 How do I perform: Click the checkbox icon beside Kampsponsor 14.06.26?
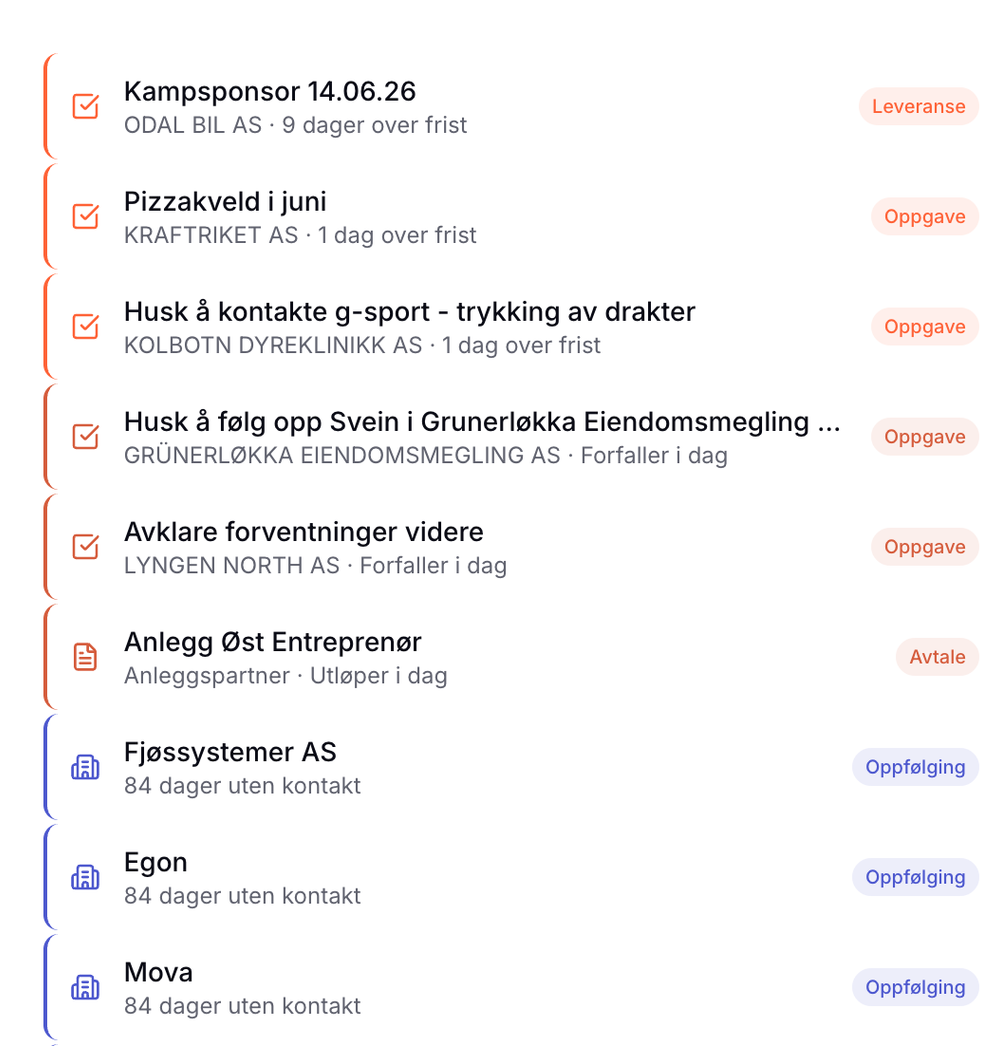tap(85, 107)
